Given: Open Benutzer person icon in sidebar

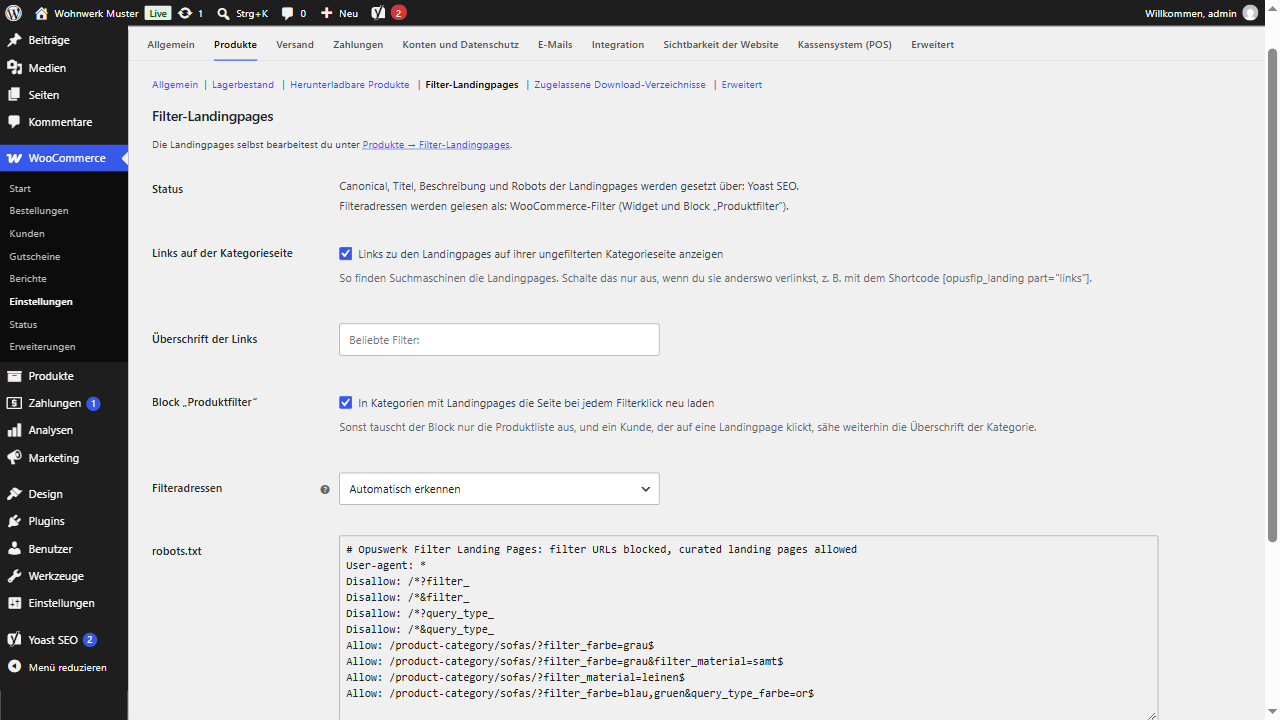Looking at the screenshot, I should coord(14,549).
